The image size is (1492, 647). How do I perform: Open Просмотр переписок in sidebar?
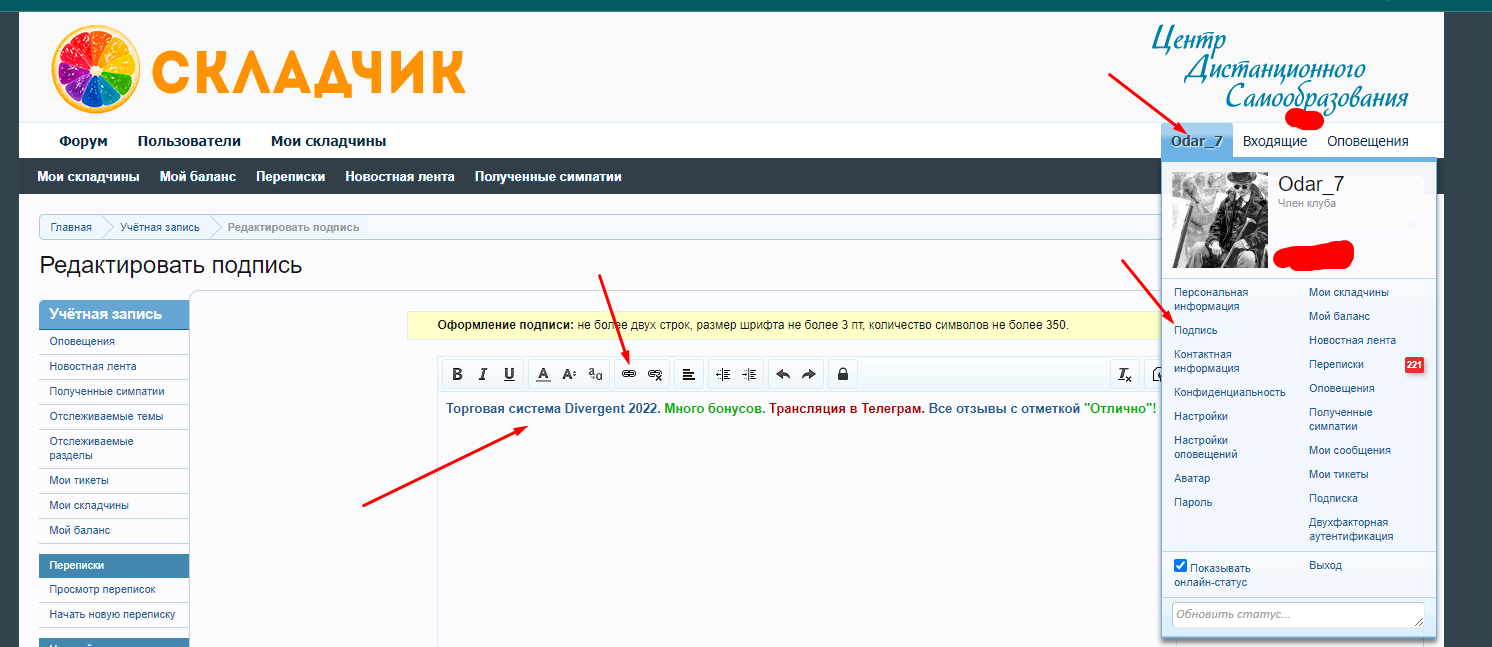coord(114,589)
